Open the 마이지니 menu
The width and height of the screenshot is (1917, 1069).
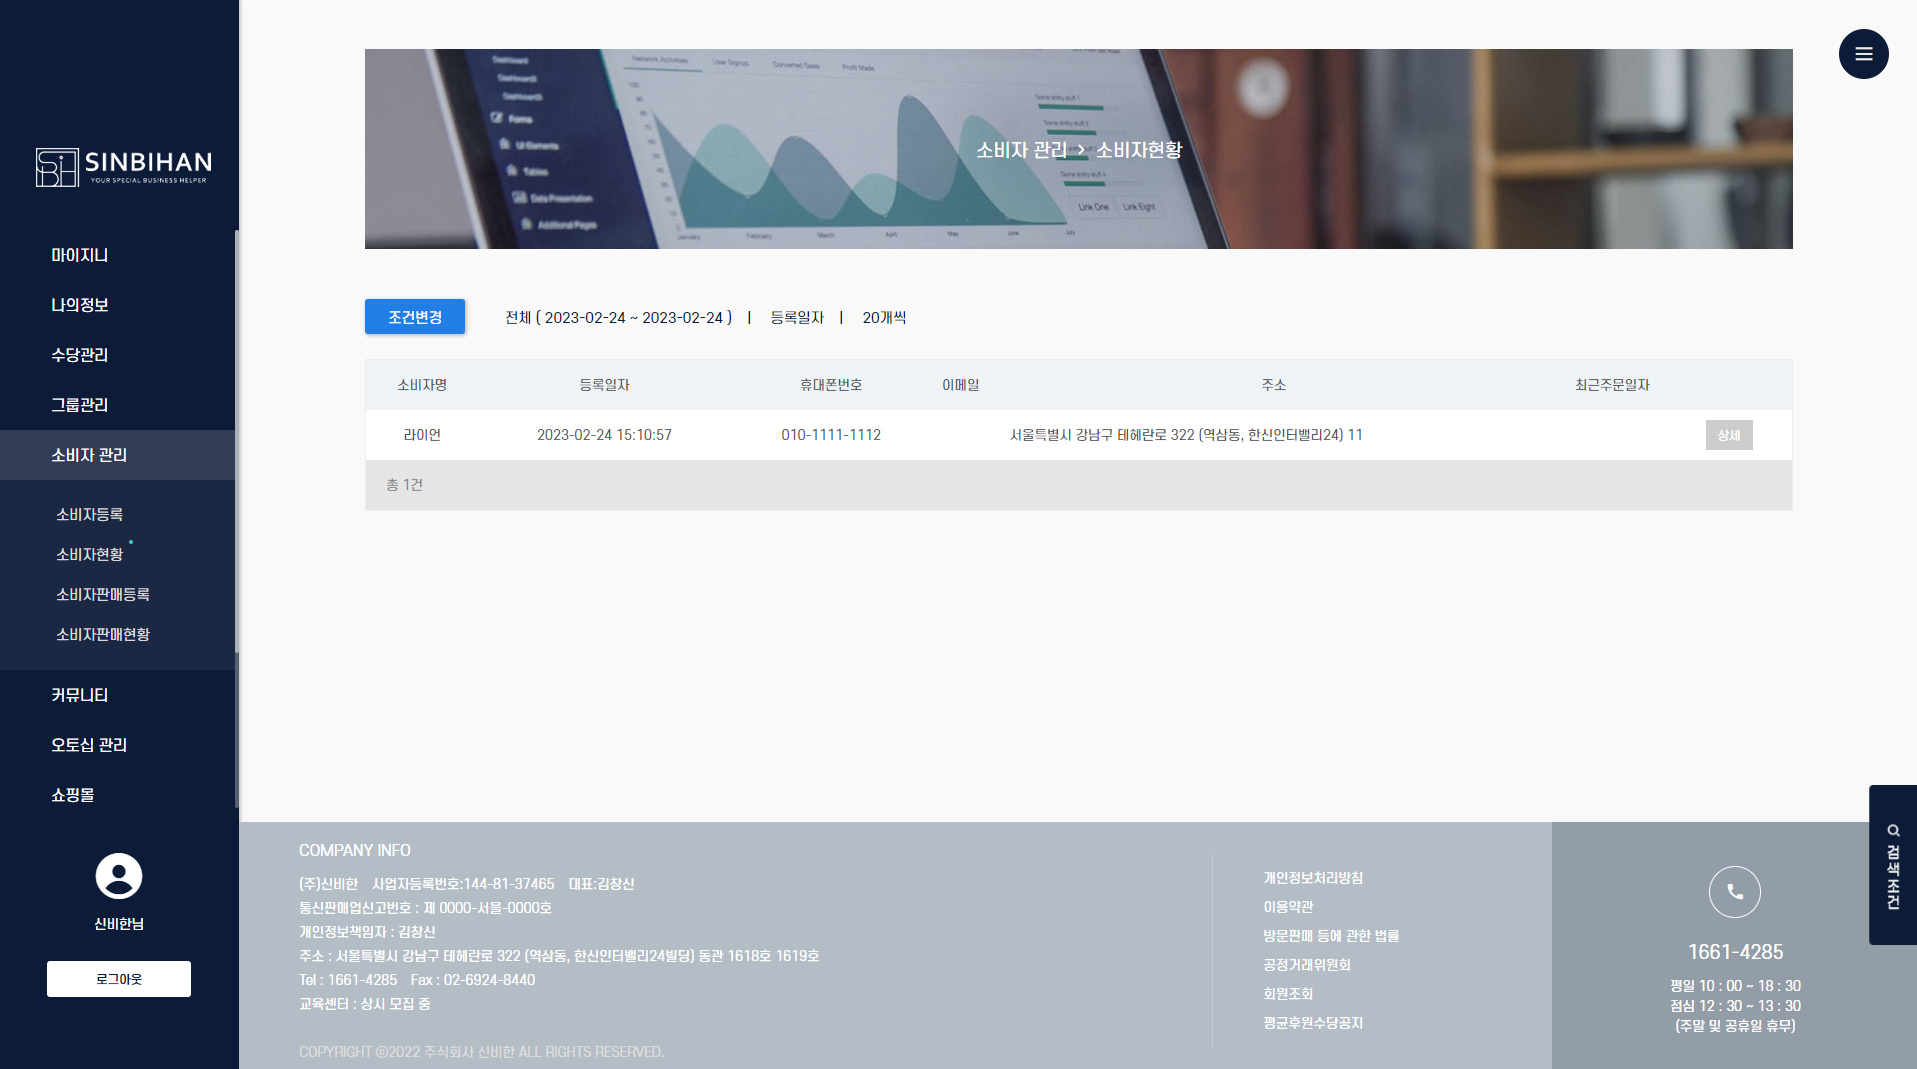tap(80, 255)
